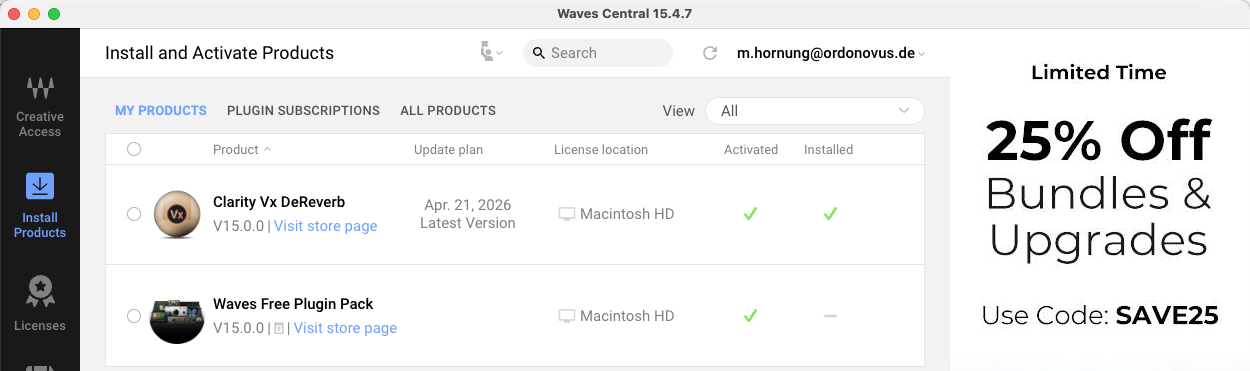Click the Waves Free Plugin Pack thumbnail
Screen dimensions: 1250x371
(x=178, y=320)
